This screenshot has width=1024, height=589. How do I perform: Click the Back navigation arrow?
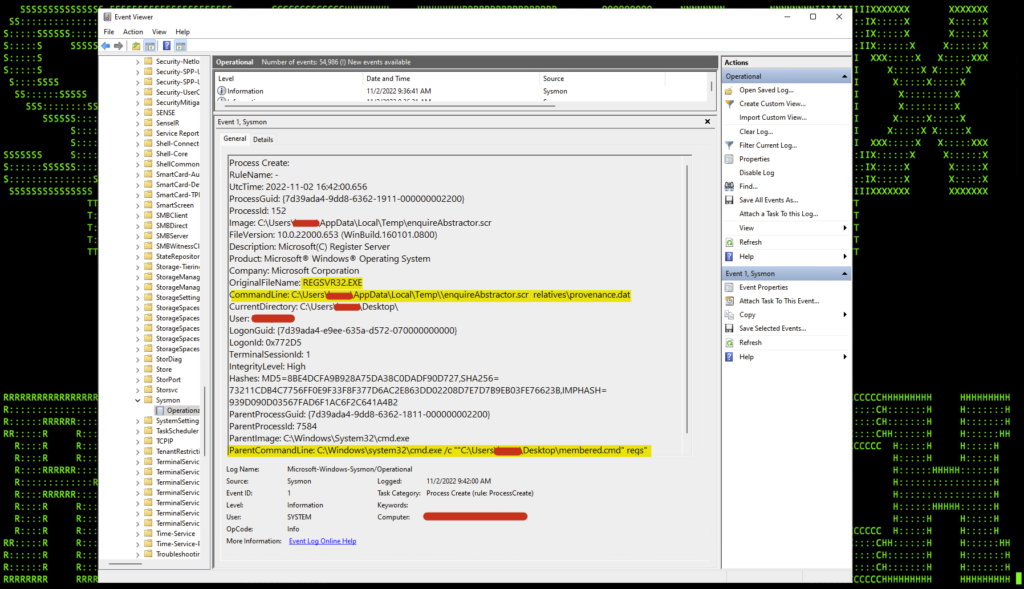(105, 44)
